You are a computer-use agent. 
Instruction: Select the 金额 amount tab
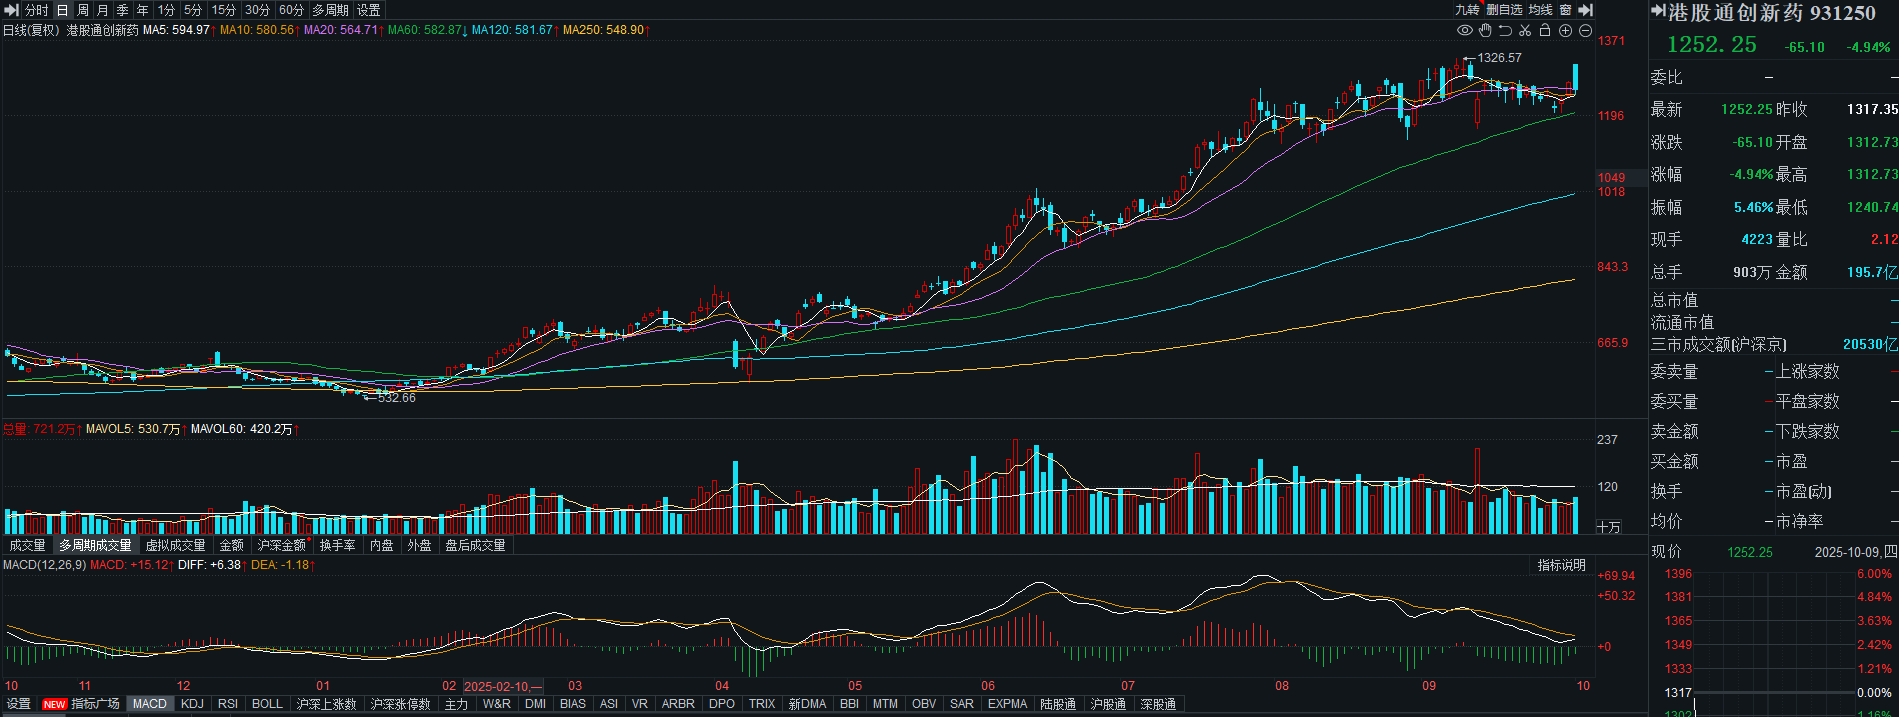tap(231, 545)
